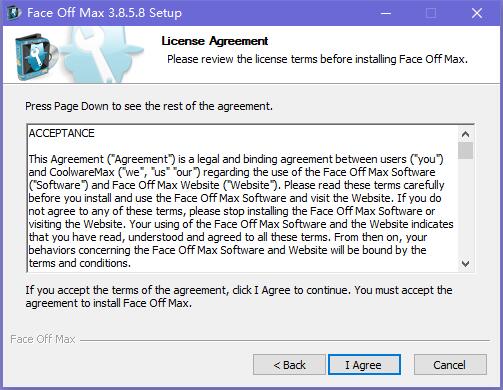The image size is (503, 390).
Task: Click the empty scrollbar track below the thumb
Action: tap(465, 207)
